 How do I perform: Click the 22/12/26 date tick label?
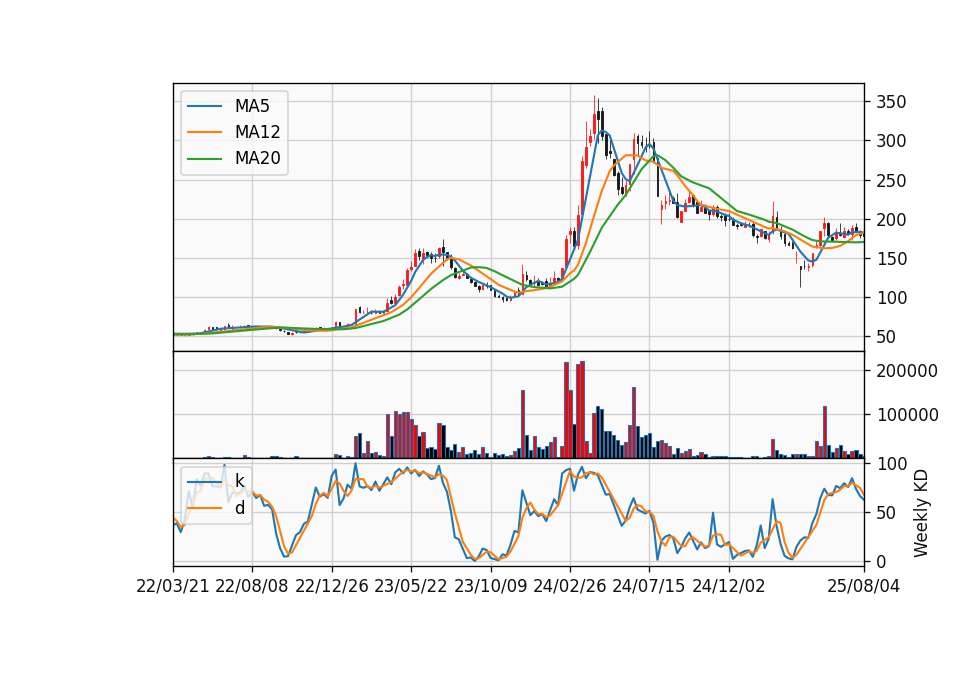coord(332,586)
